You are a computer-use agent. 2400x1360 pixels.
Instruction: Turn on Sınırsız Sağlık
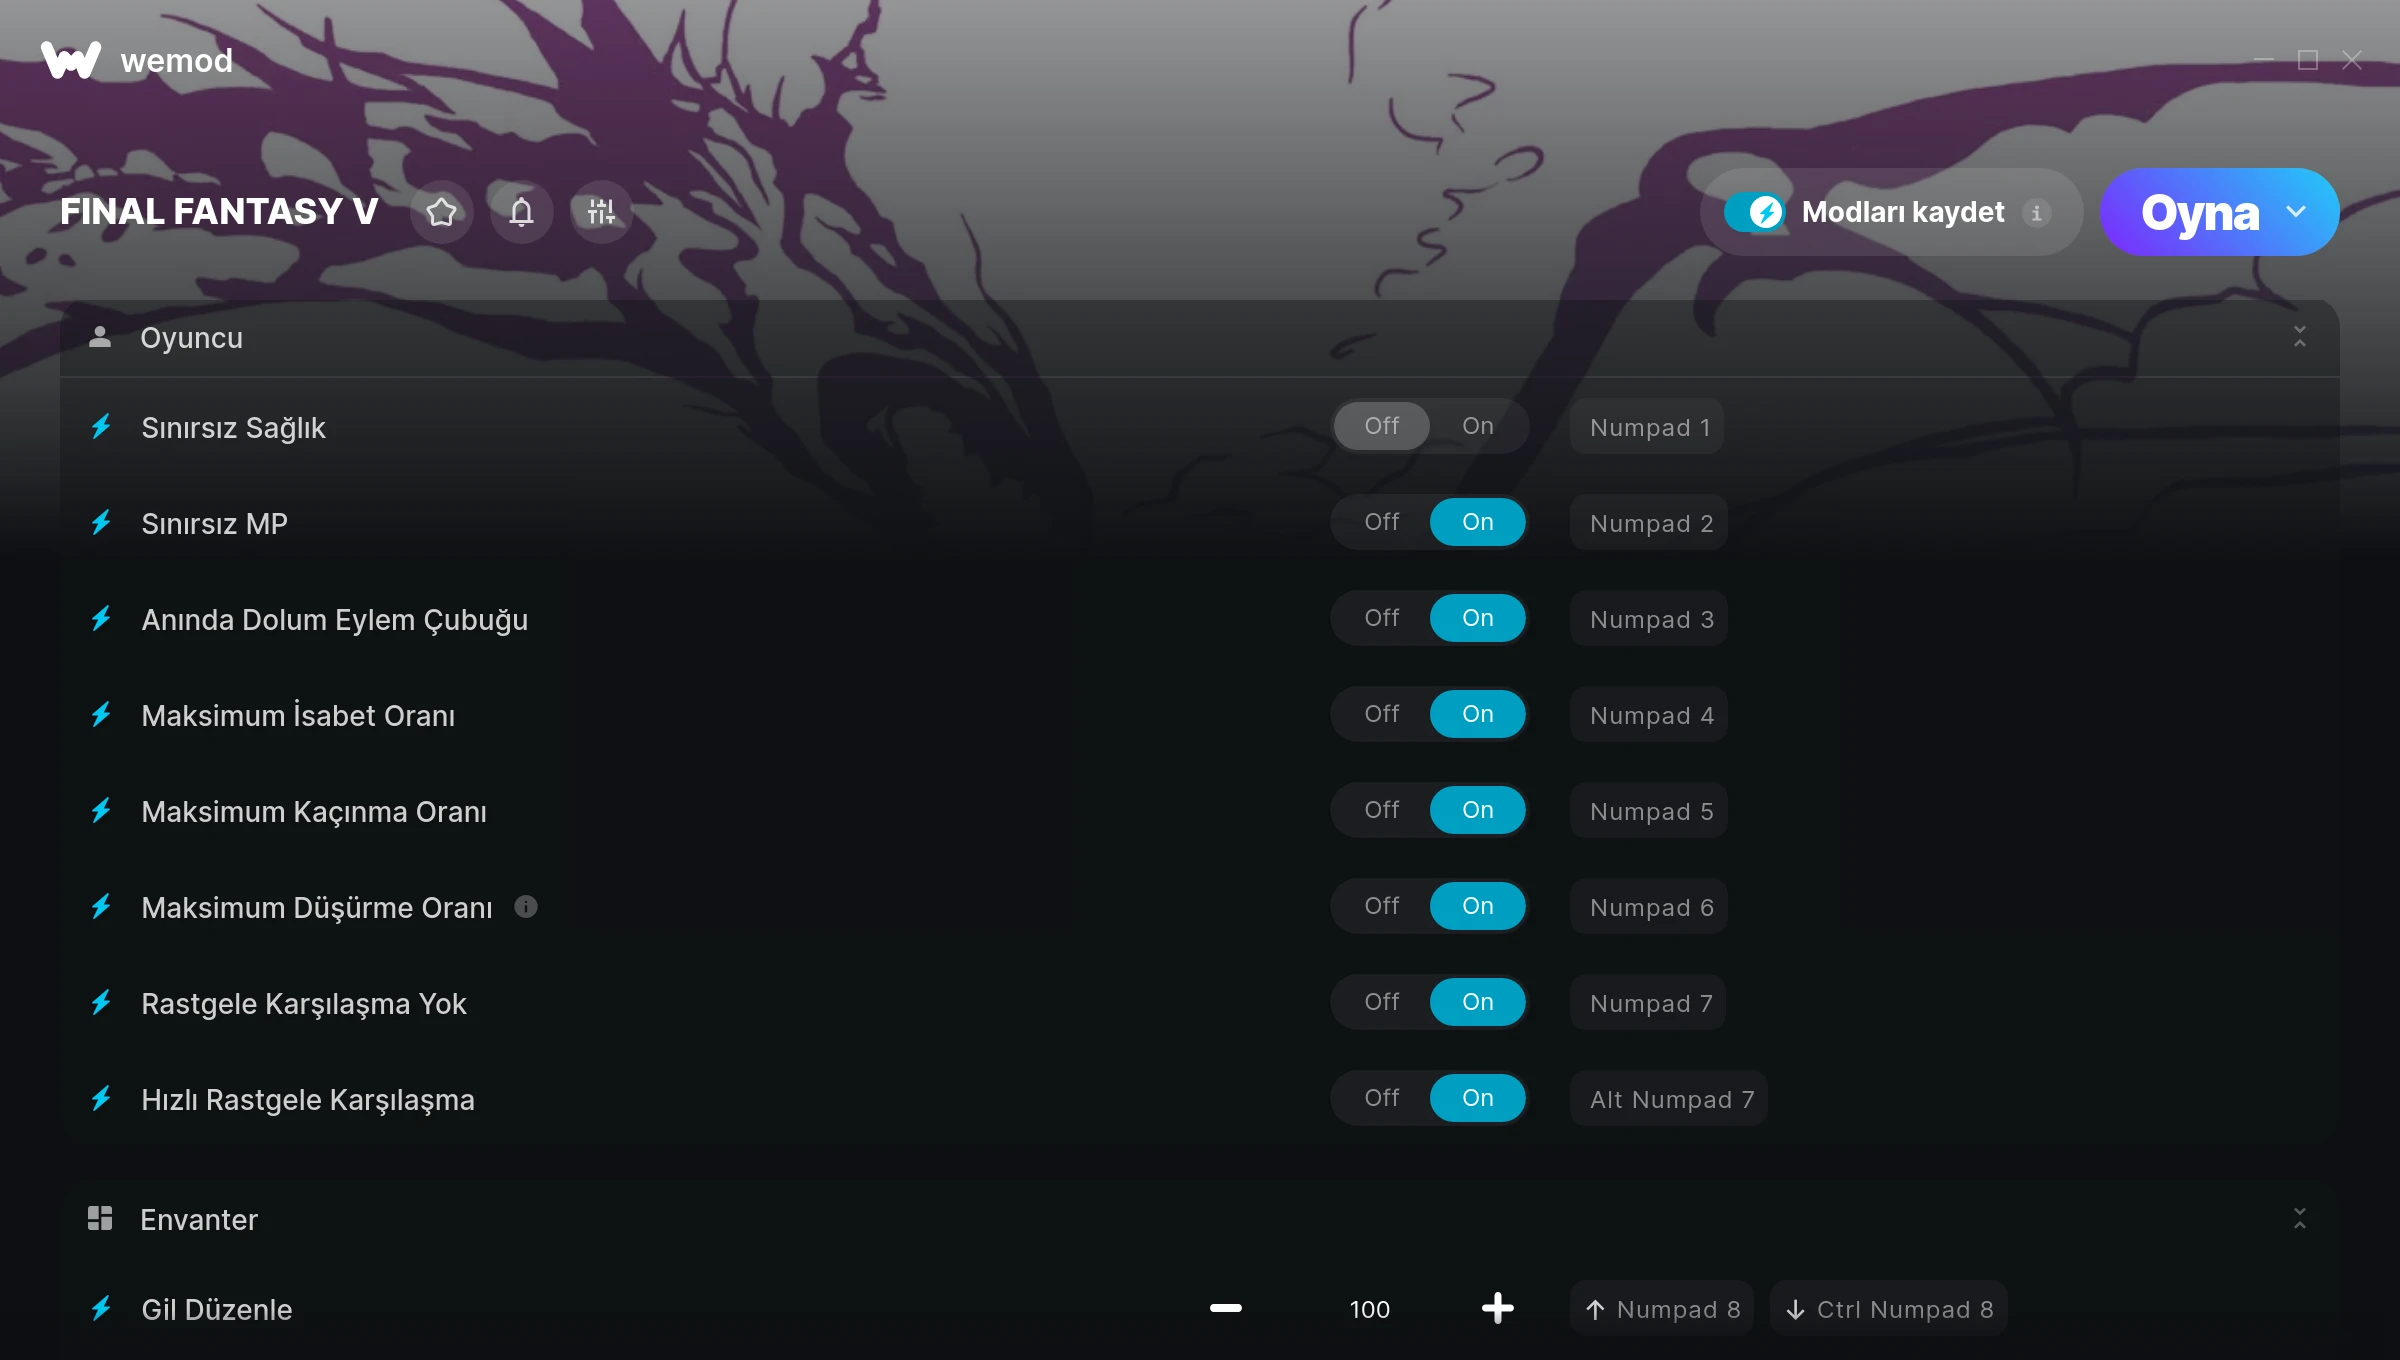1477,426
